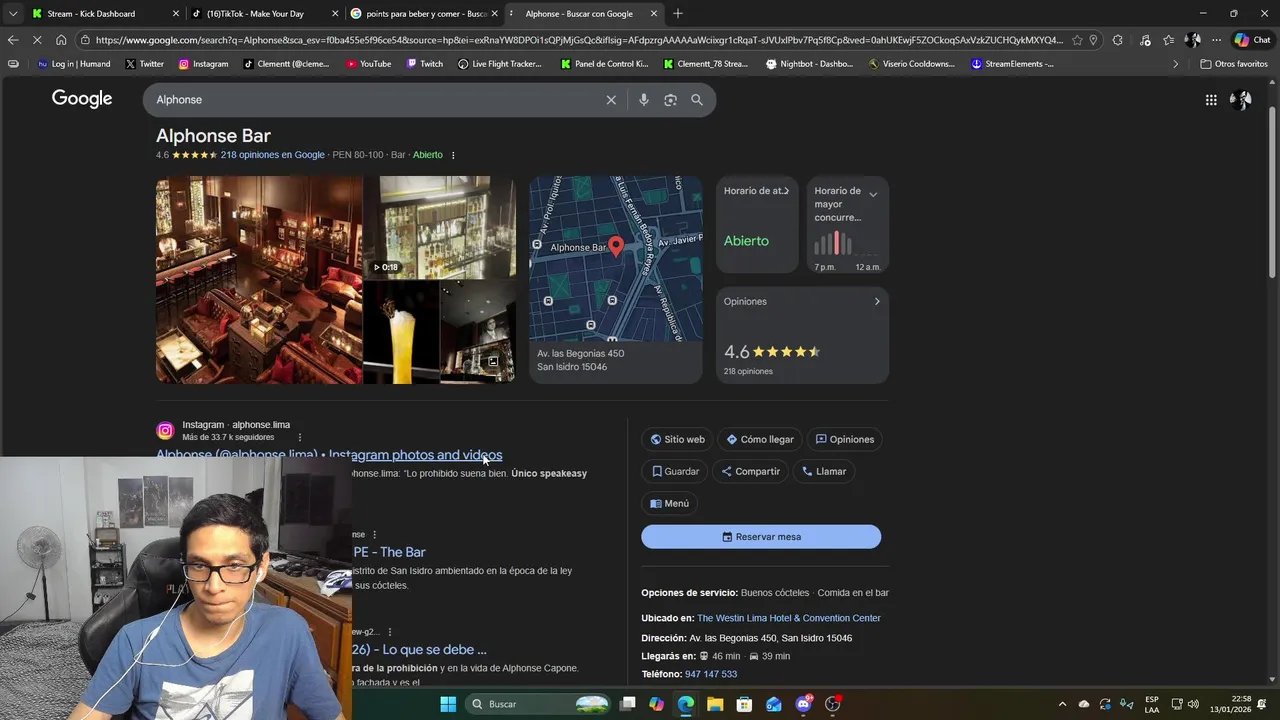
Task: Show more bookmarks bar overflow chevron
Action: (1175, 64)
